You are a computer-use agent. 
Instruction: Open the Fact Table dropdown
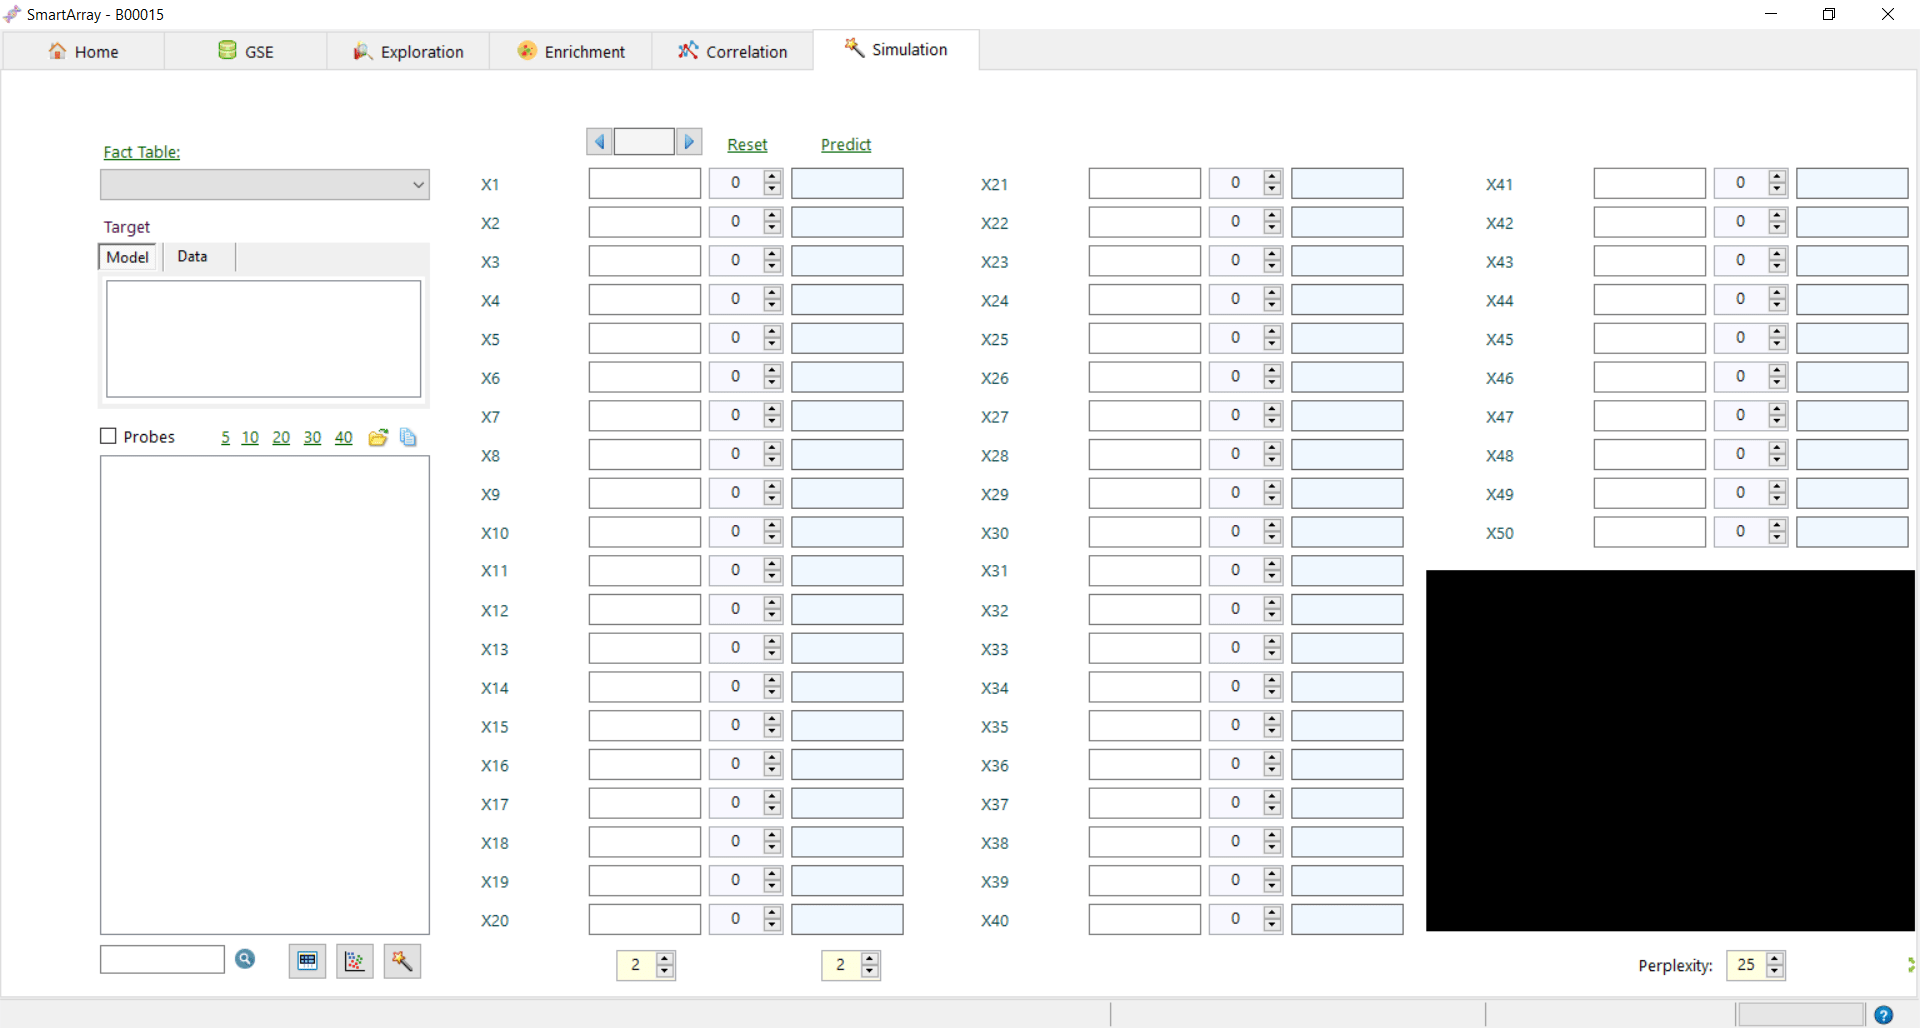(265, 185)
